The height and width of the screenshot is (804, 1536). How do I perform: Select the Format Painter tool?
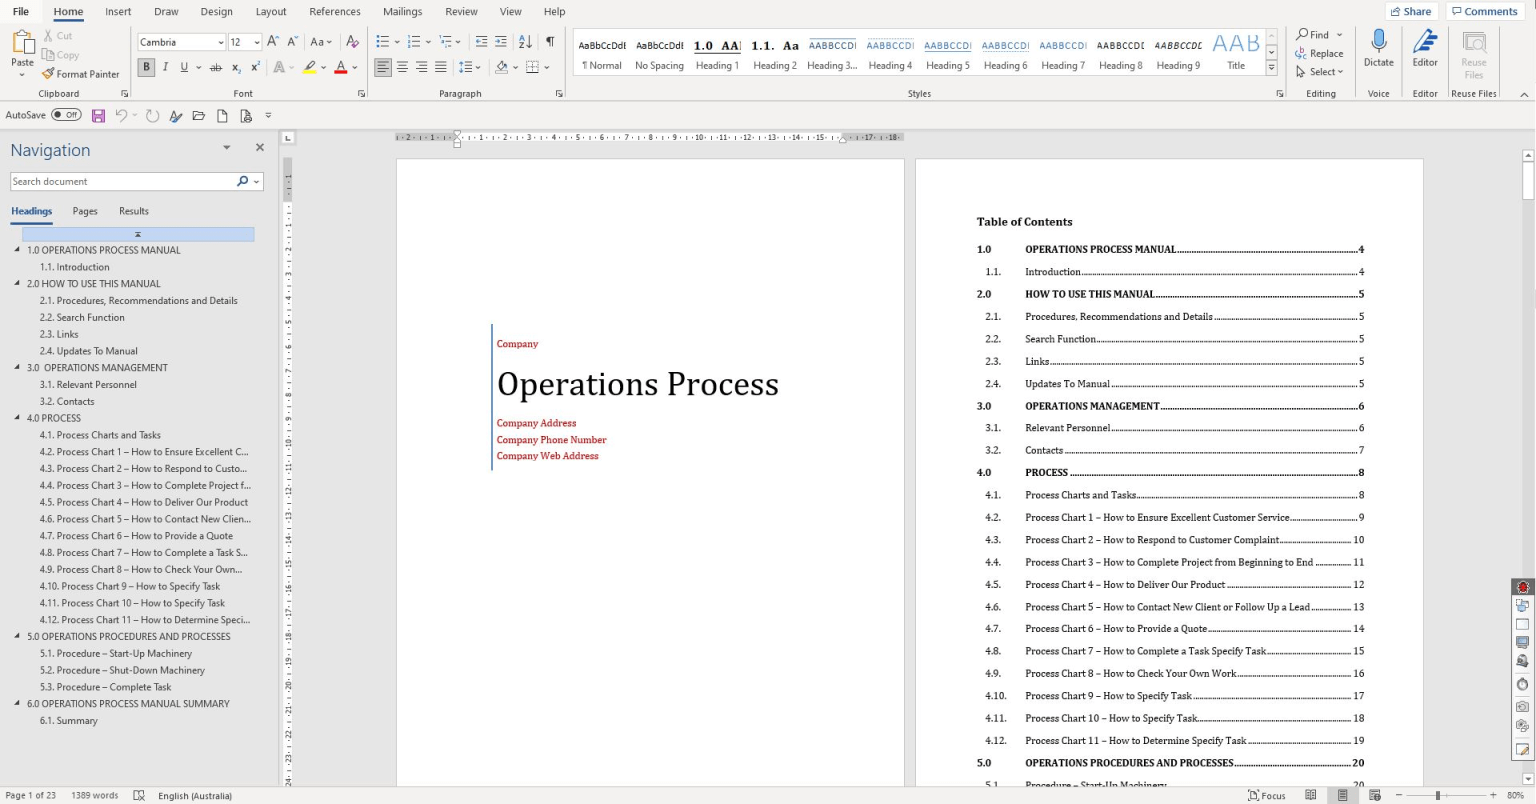[x=81, y=74]
